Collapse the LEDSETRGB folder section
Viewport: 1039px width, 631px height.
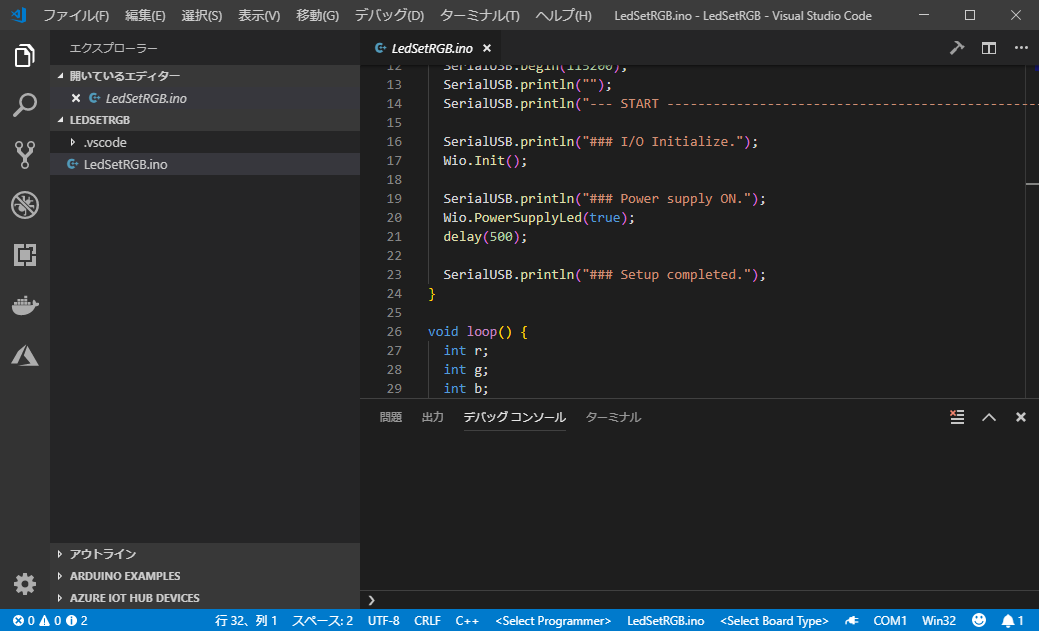[x=205, y=120]
